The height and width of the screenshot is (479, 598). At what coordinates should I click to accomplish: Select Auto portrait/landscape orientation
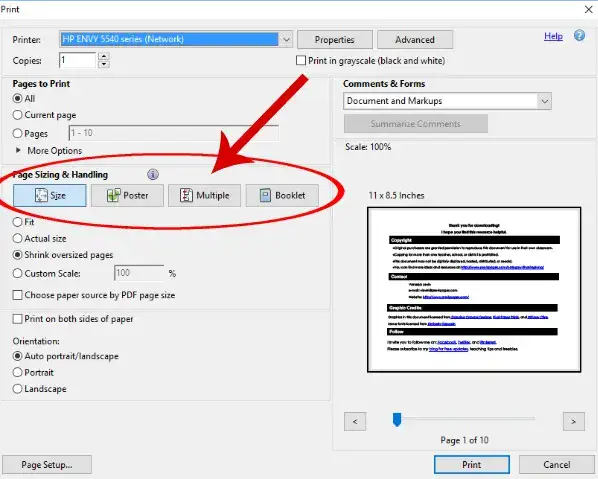pyautogui.click(x=17, y=356)
